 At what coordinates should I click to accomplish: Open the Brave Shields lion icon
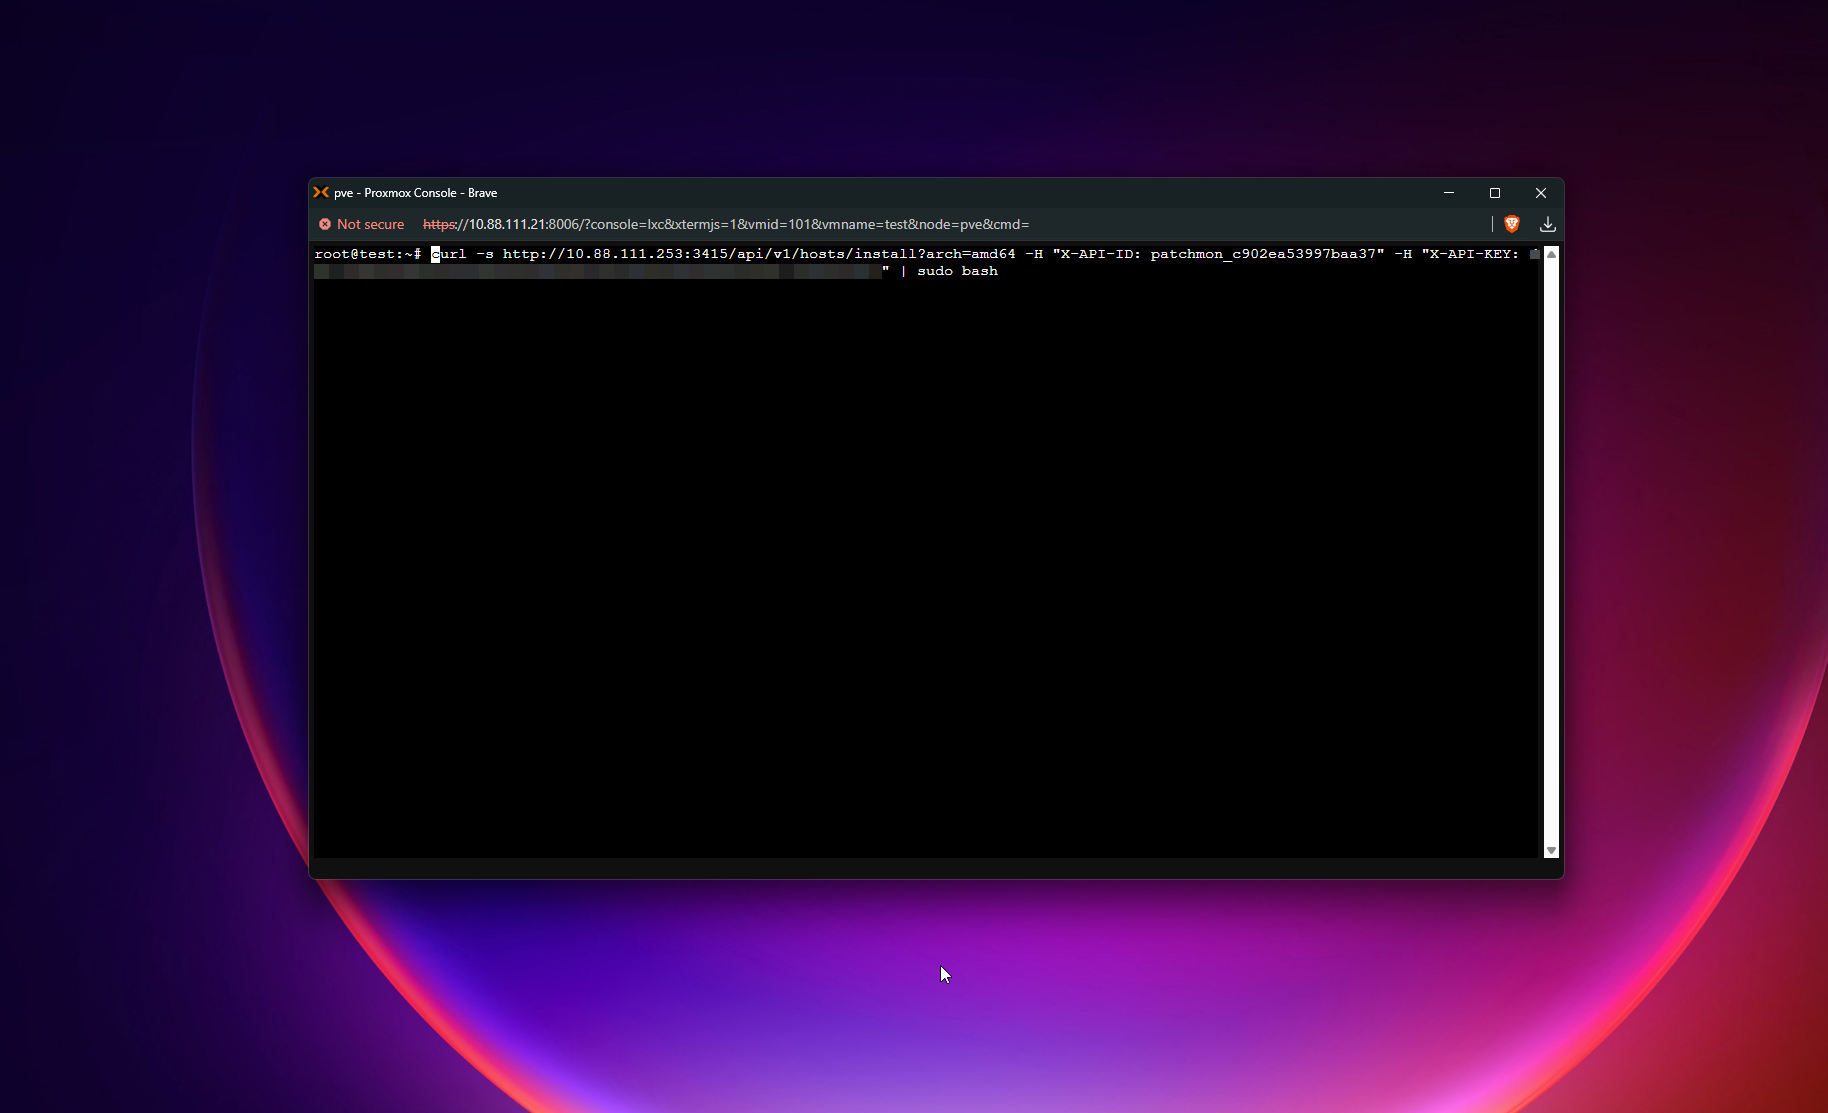tap(1512, 224)
